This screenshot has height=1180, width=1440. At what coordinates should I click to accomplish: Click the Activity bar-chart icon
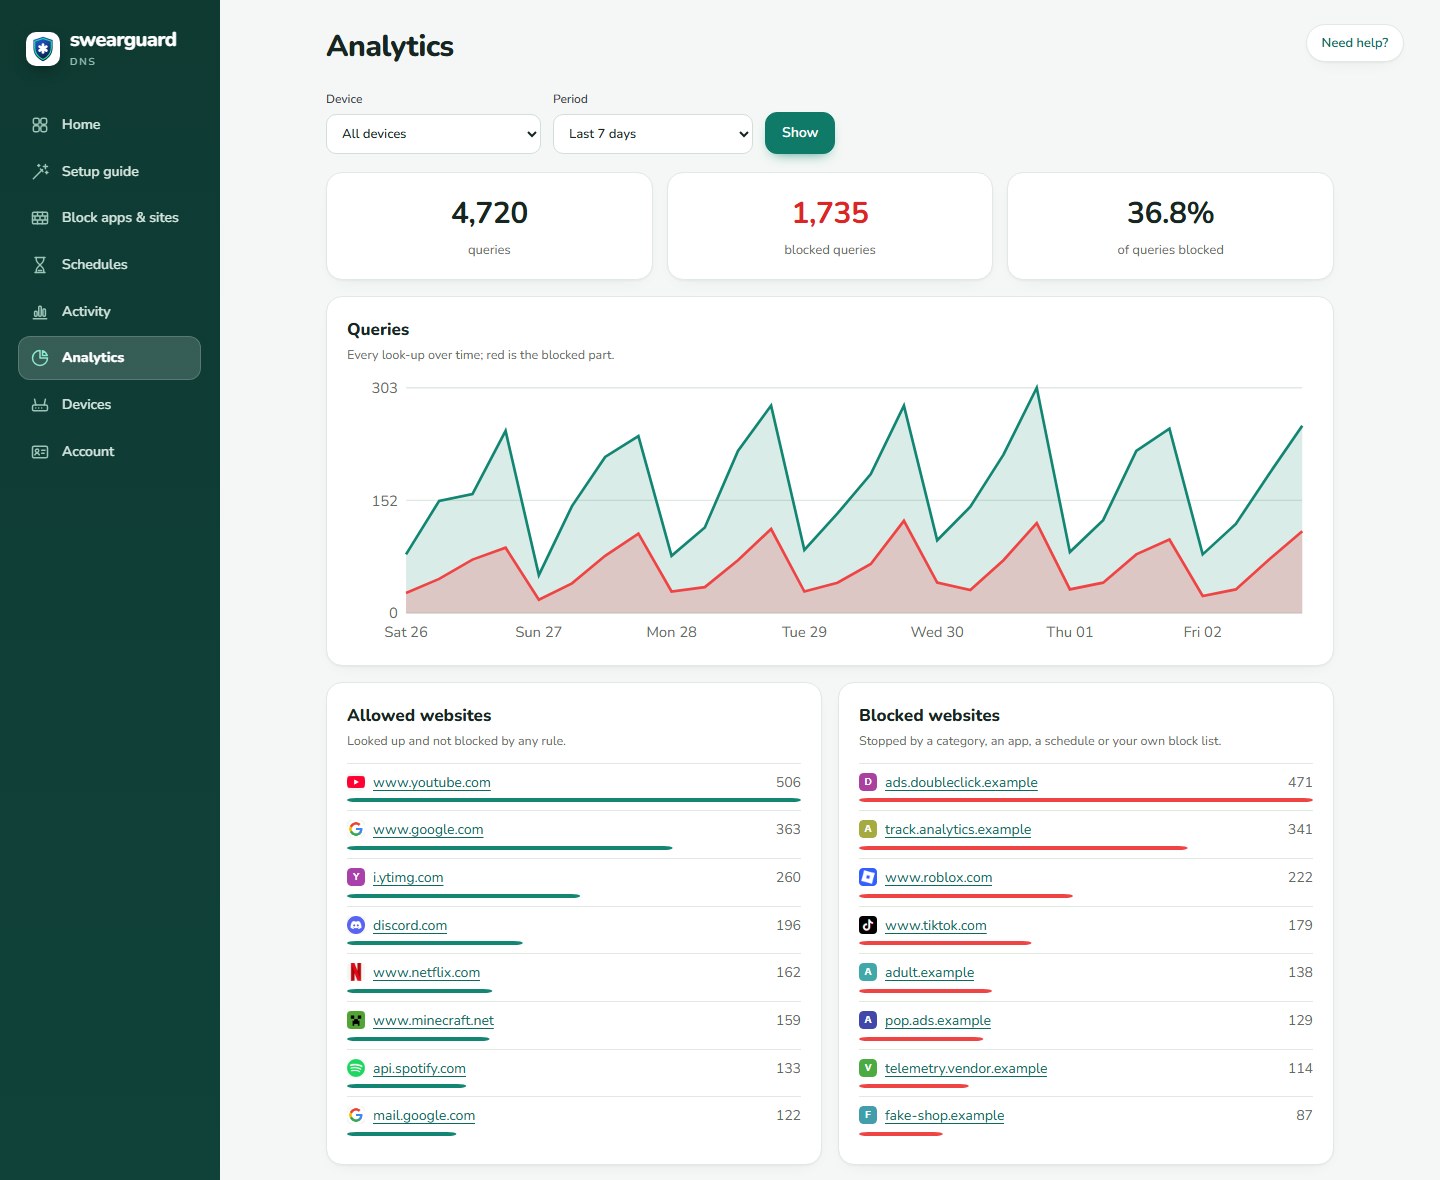click(x=40, y=312)
